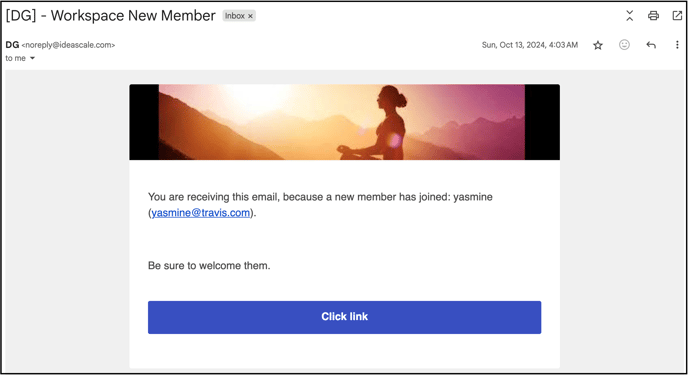The width and height of the screenshot is (688, 375).
Task: Click the blue 'Click link' button
Action: (x=344, y=317)
